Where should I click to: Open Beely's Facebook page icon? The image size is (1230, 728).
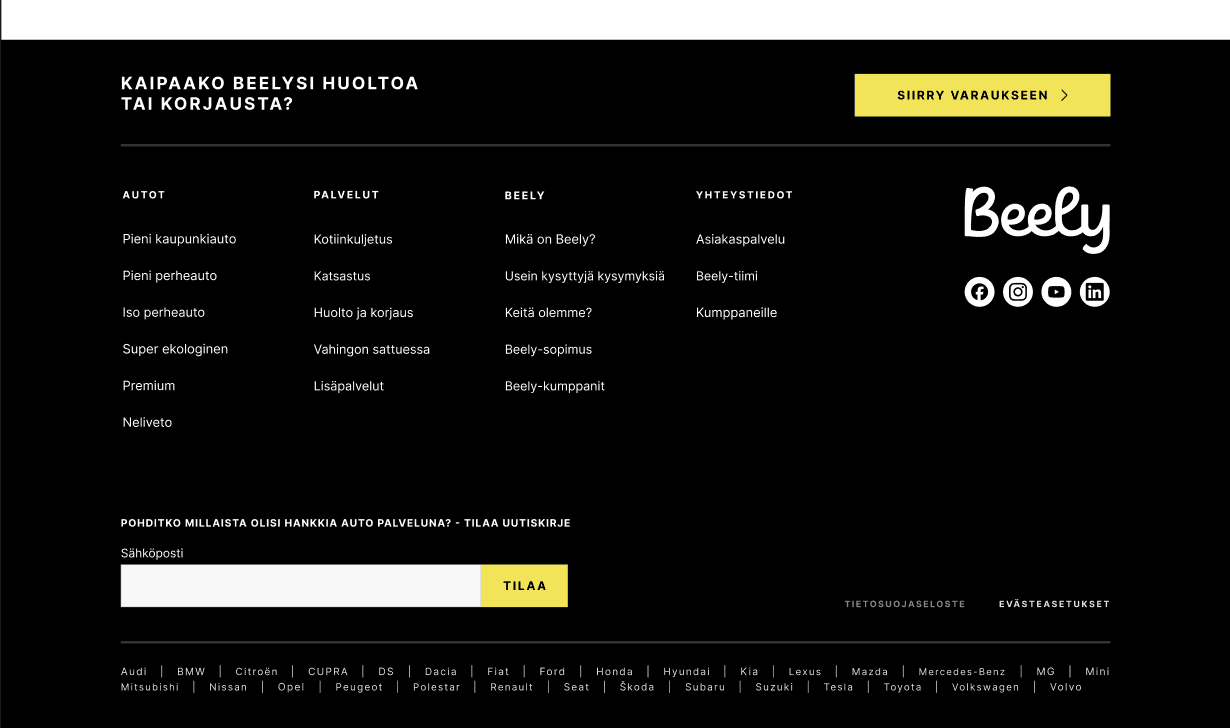979,292
